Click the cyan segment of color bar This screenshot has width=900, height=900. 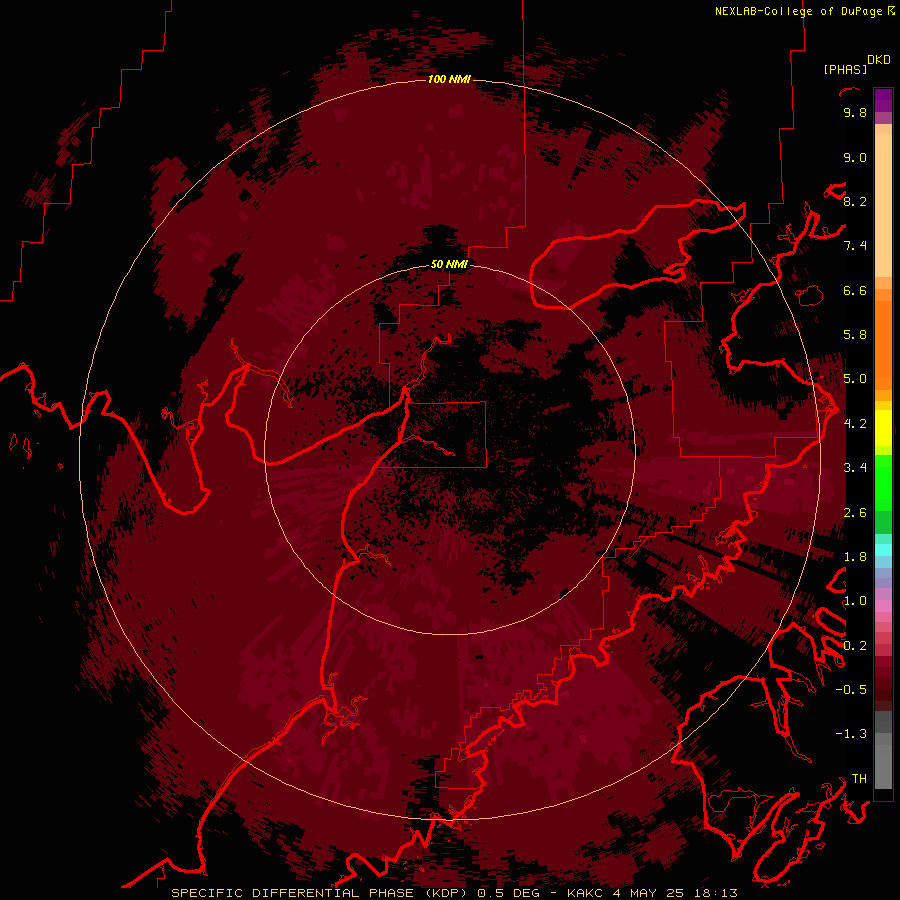[883, 550]
